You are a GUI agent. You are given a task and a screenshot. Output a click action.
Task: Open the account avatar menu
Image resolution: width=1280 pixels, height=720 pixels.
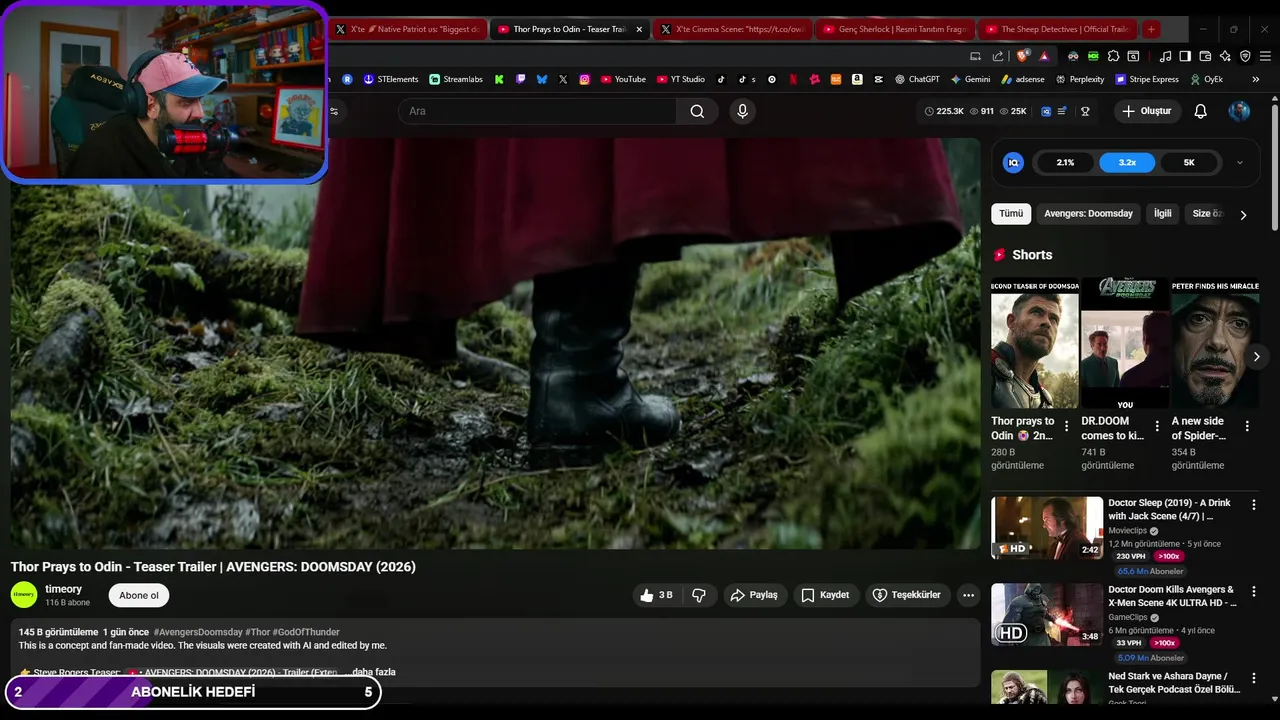pyautogui.click(x=1239, y=111)
